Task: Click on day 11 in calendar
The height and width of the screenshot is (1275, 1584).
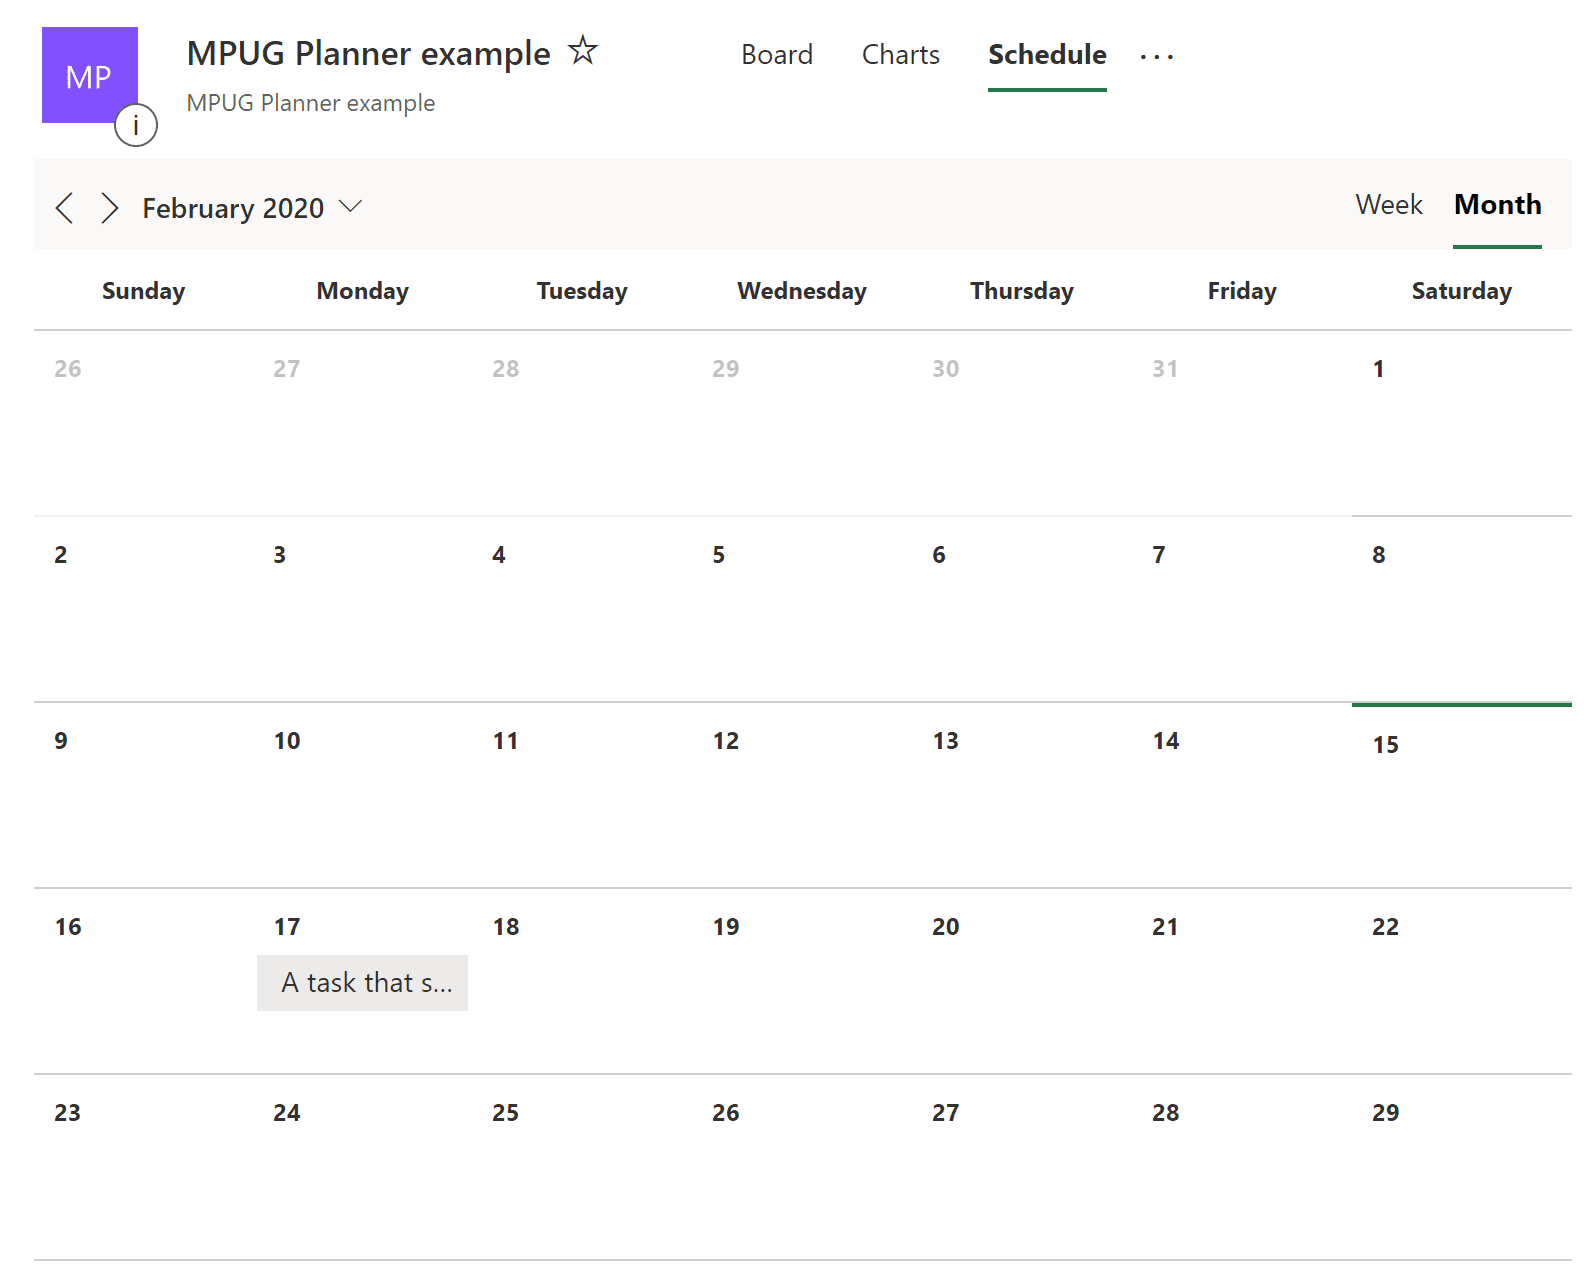Action: (506, 741)
